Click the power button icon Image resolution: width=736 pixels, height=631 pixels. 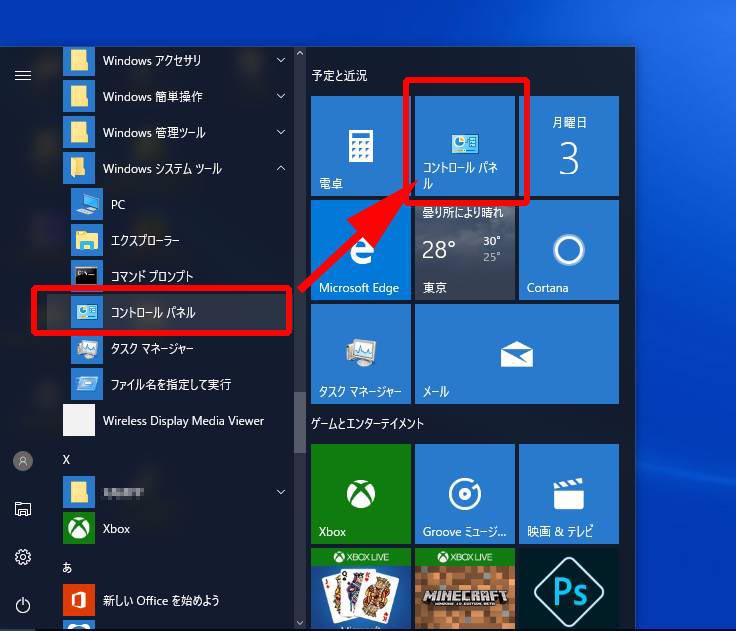(x=23, y=604)
